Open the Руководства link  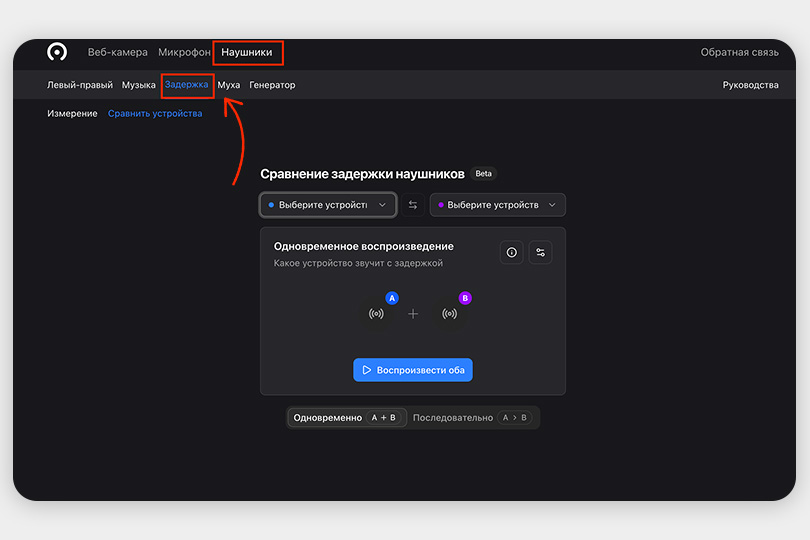coord(750,85)
